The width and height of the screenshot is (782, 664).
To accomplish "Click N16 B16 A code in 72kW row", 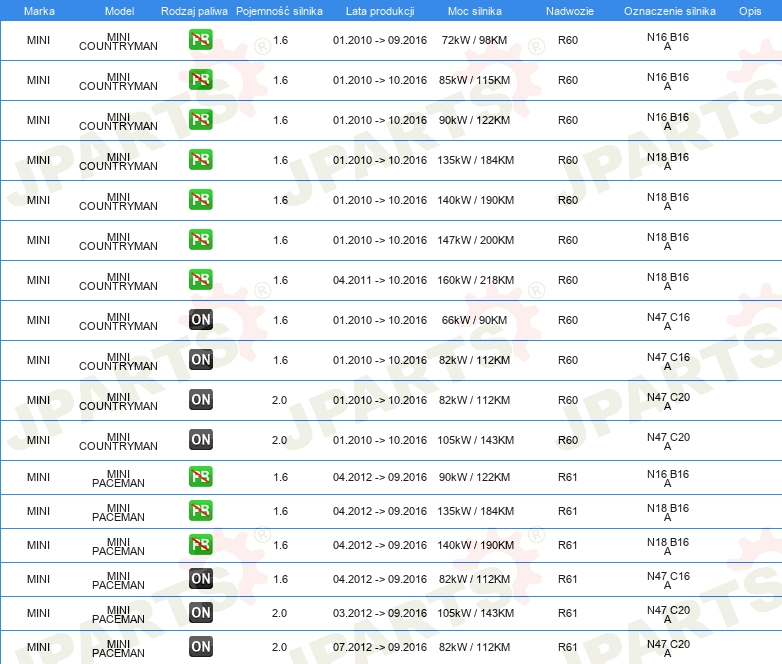I will pyautogui.click(x=668, y=41).
